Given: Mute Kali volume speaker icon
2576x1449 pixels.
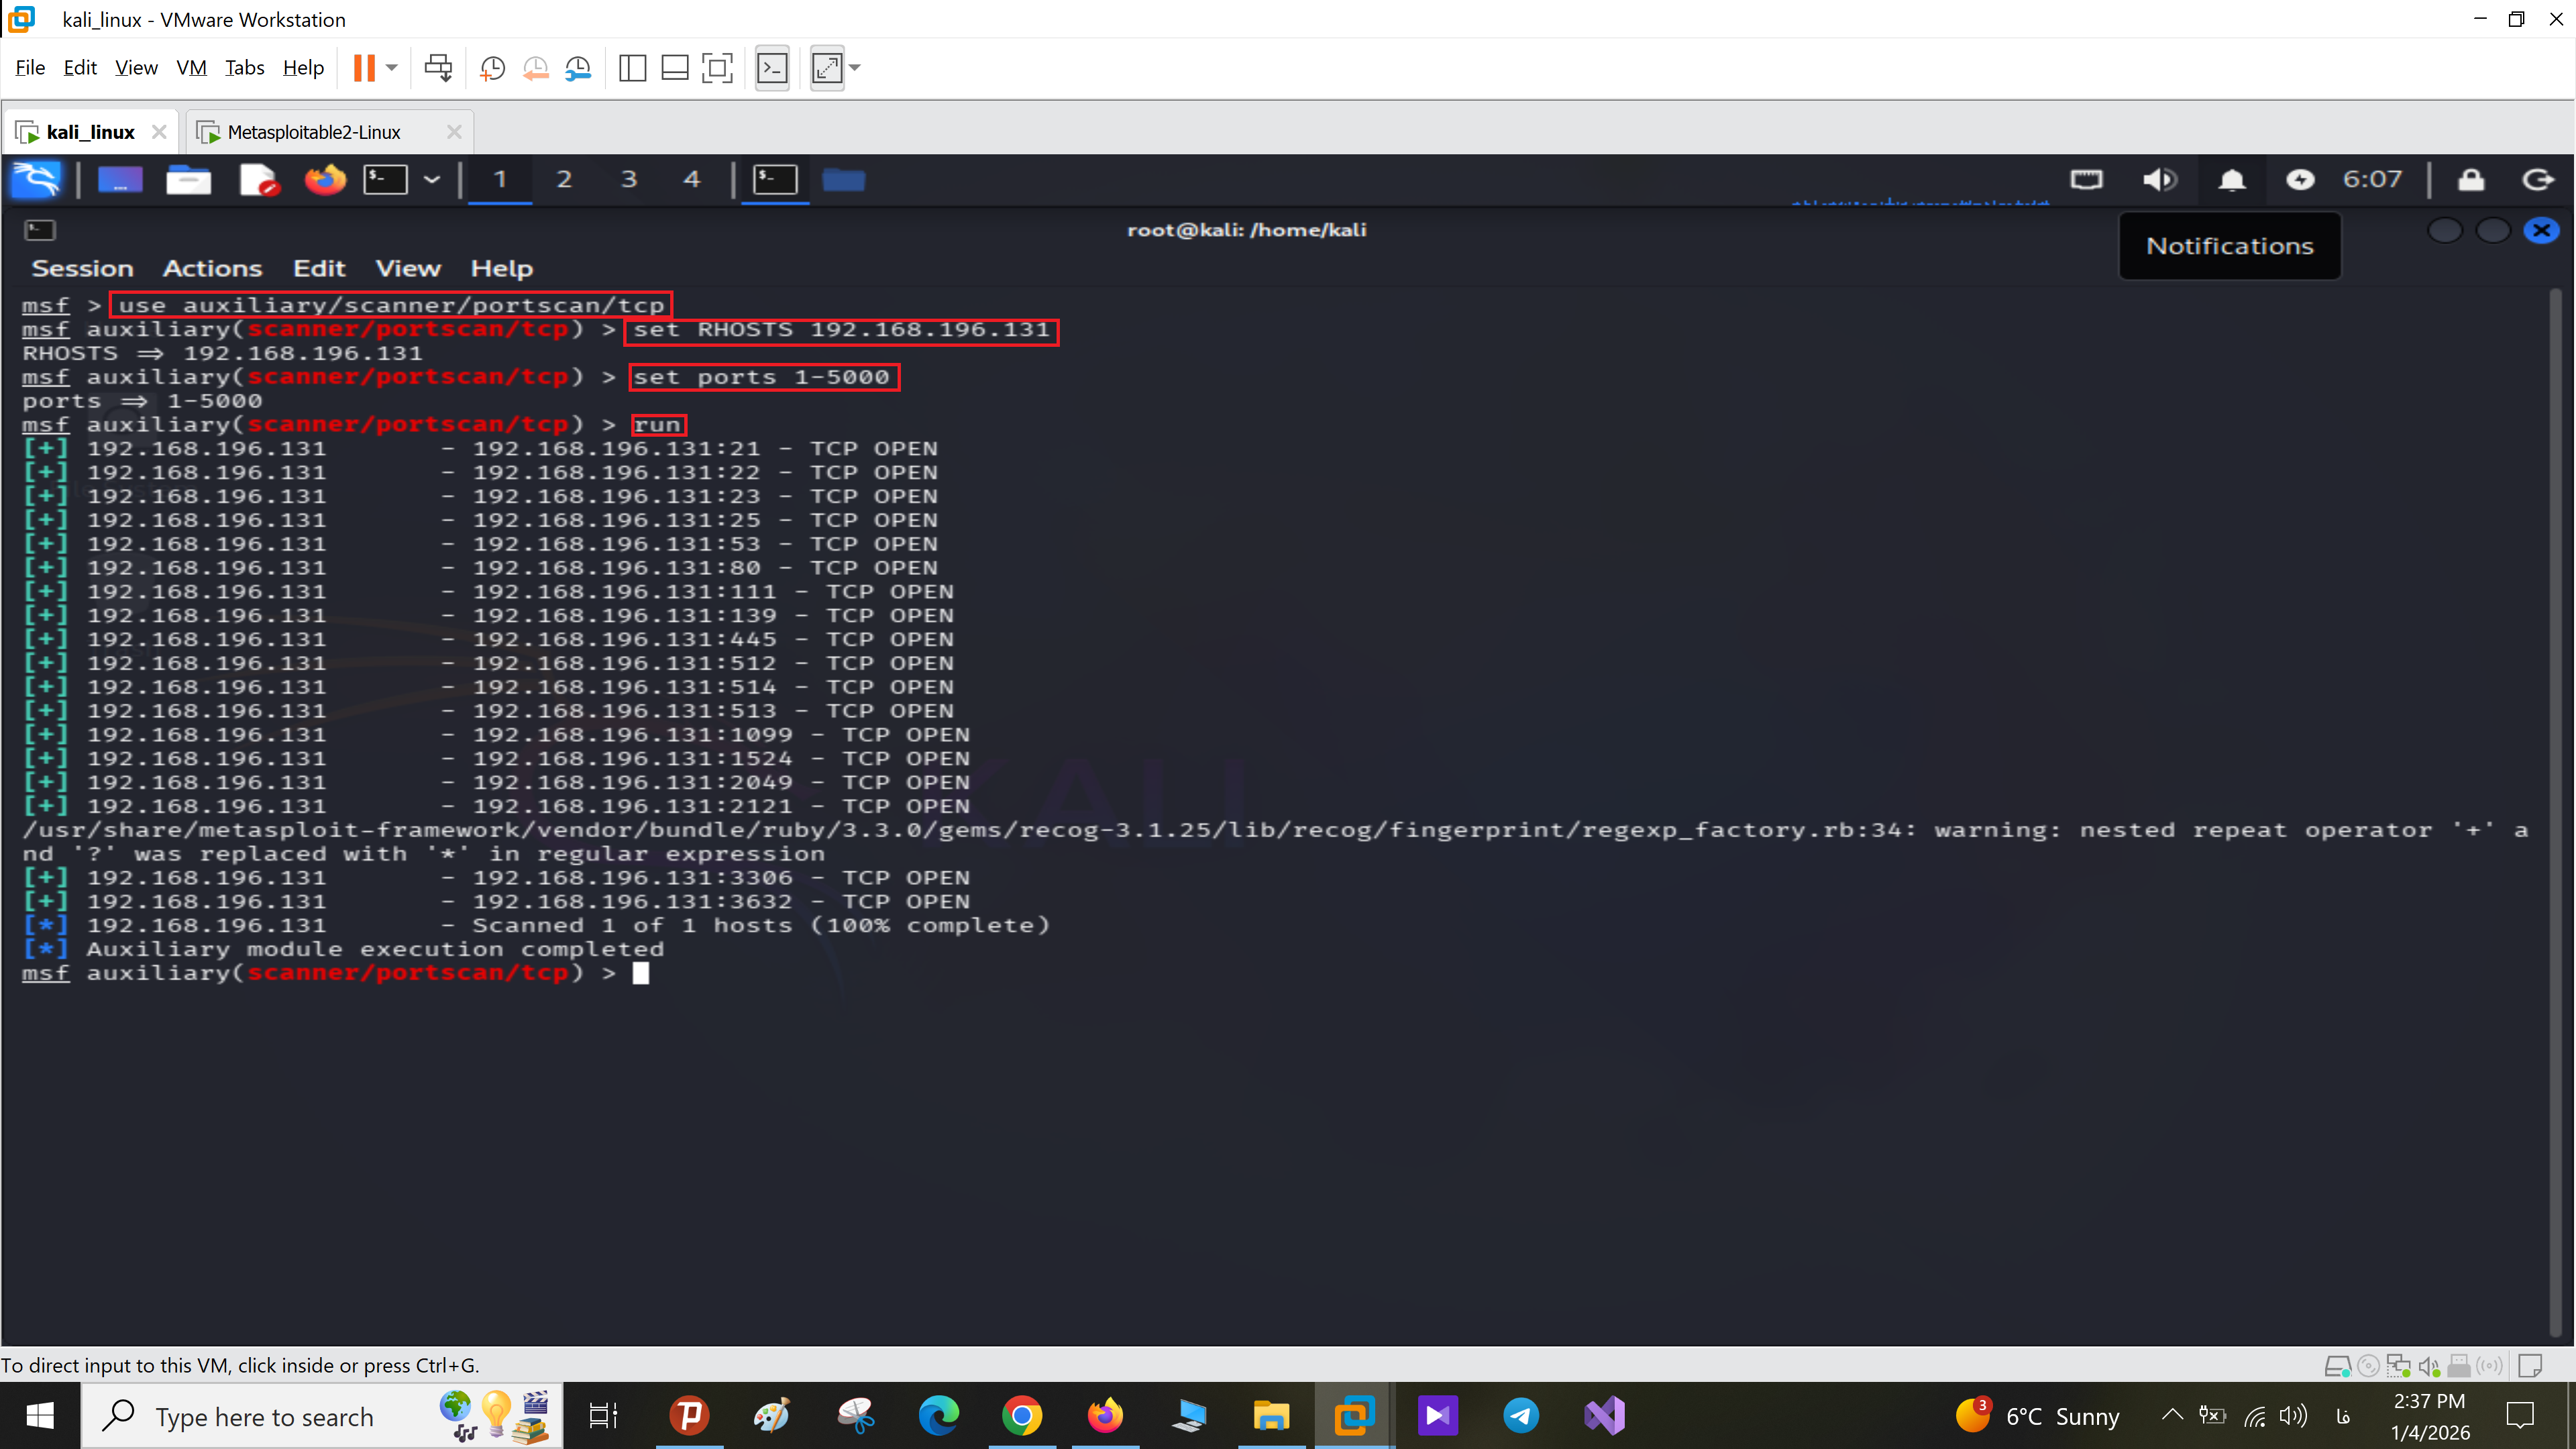Looking at the screenshot, I should point(2159,180).
